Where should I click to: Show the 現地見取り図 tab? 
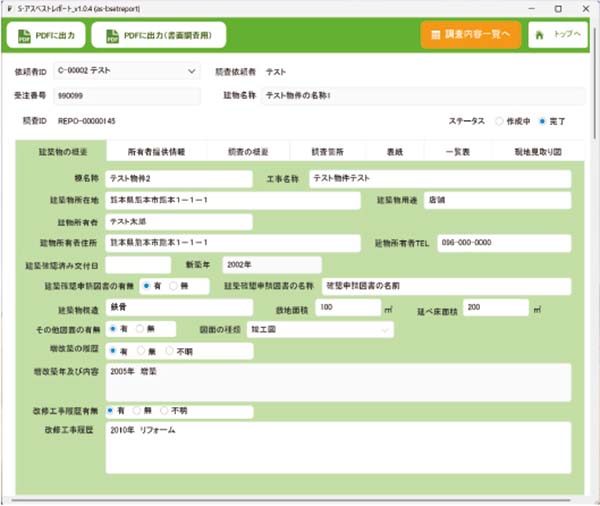click(536, 151)
